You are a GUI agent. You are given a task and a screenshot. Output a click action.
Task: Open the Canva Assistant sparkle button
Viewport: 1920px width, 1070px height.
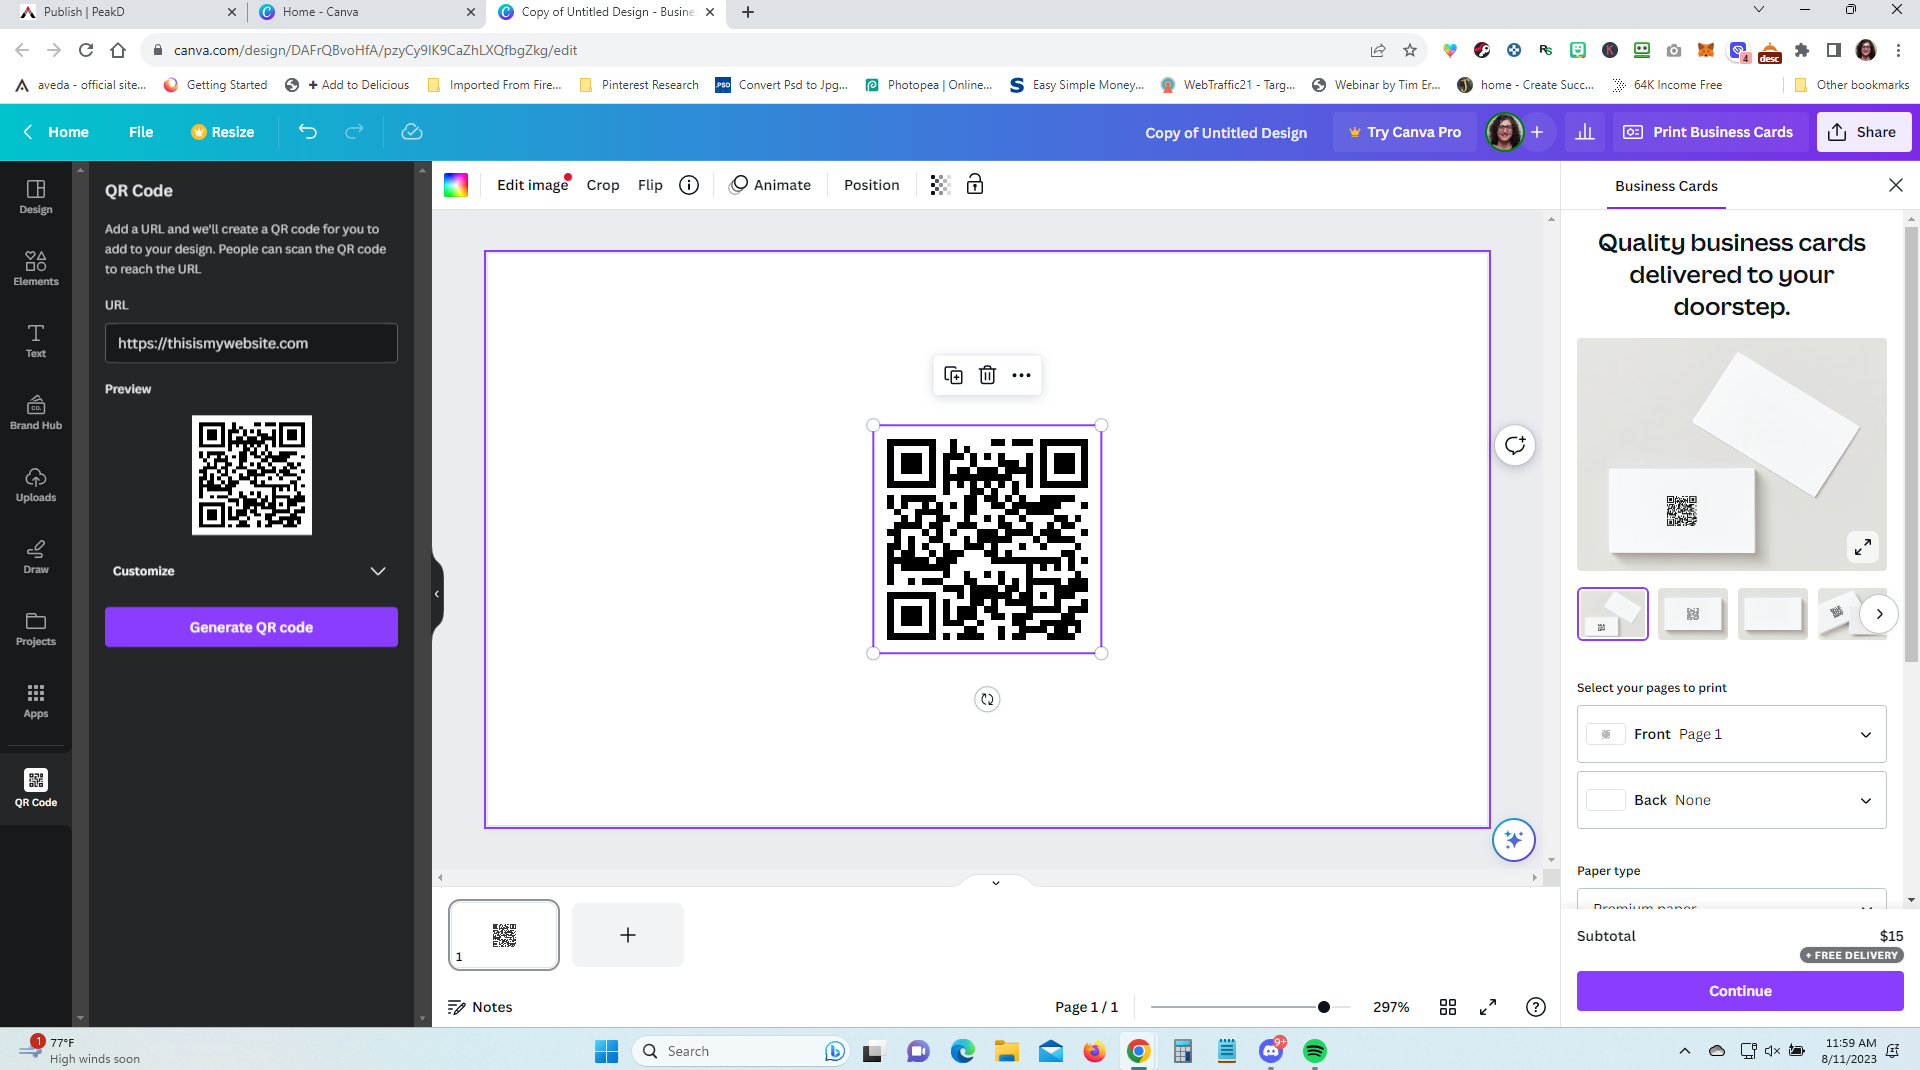(x=1513, y=839)
